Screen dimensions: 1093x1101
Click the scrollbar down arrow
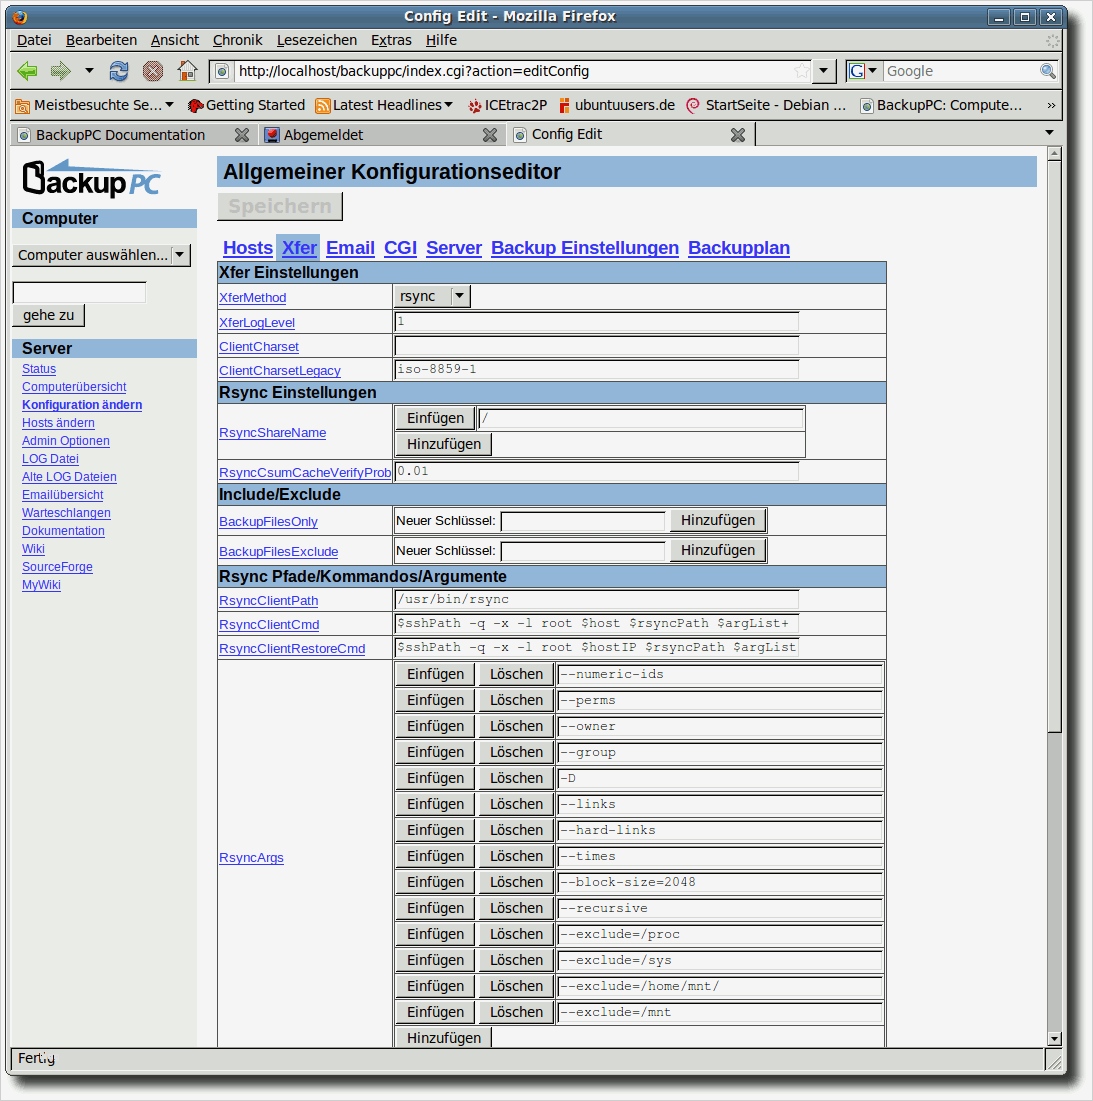coord(1054,1039)
